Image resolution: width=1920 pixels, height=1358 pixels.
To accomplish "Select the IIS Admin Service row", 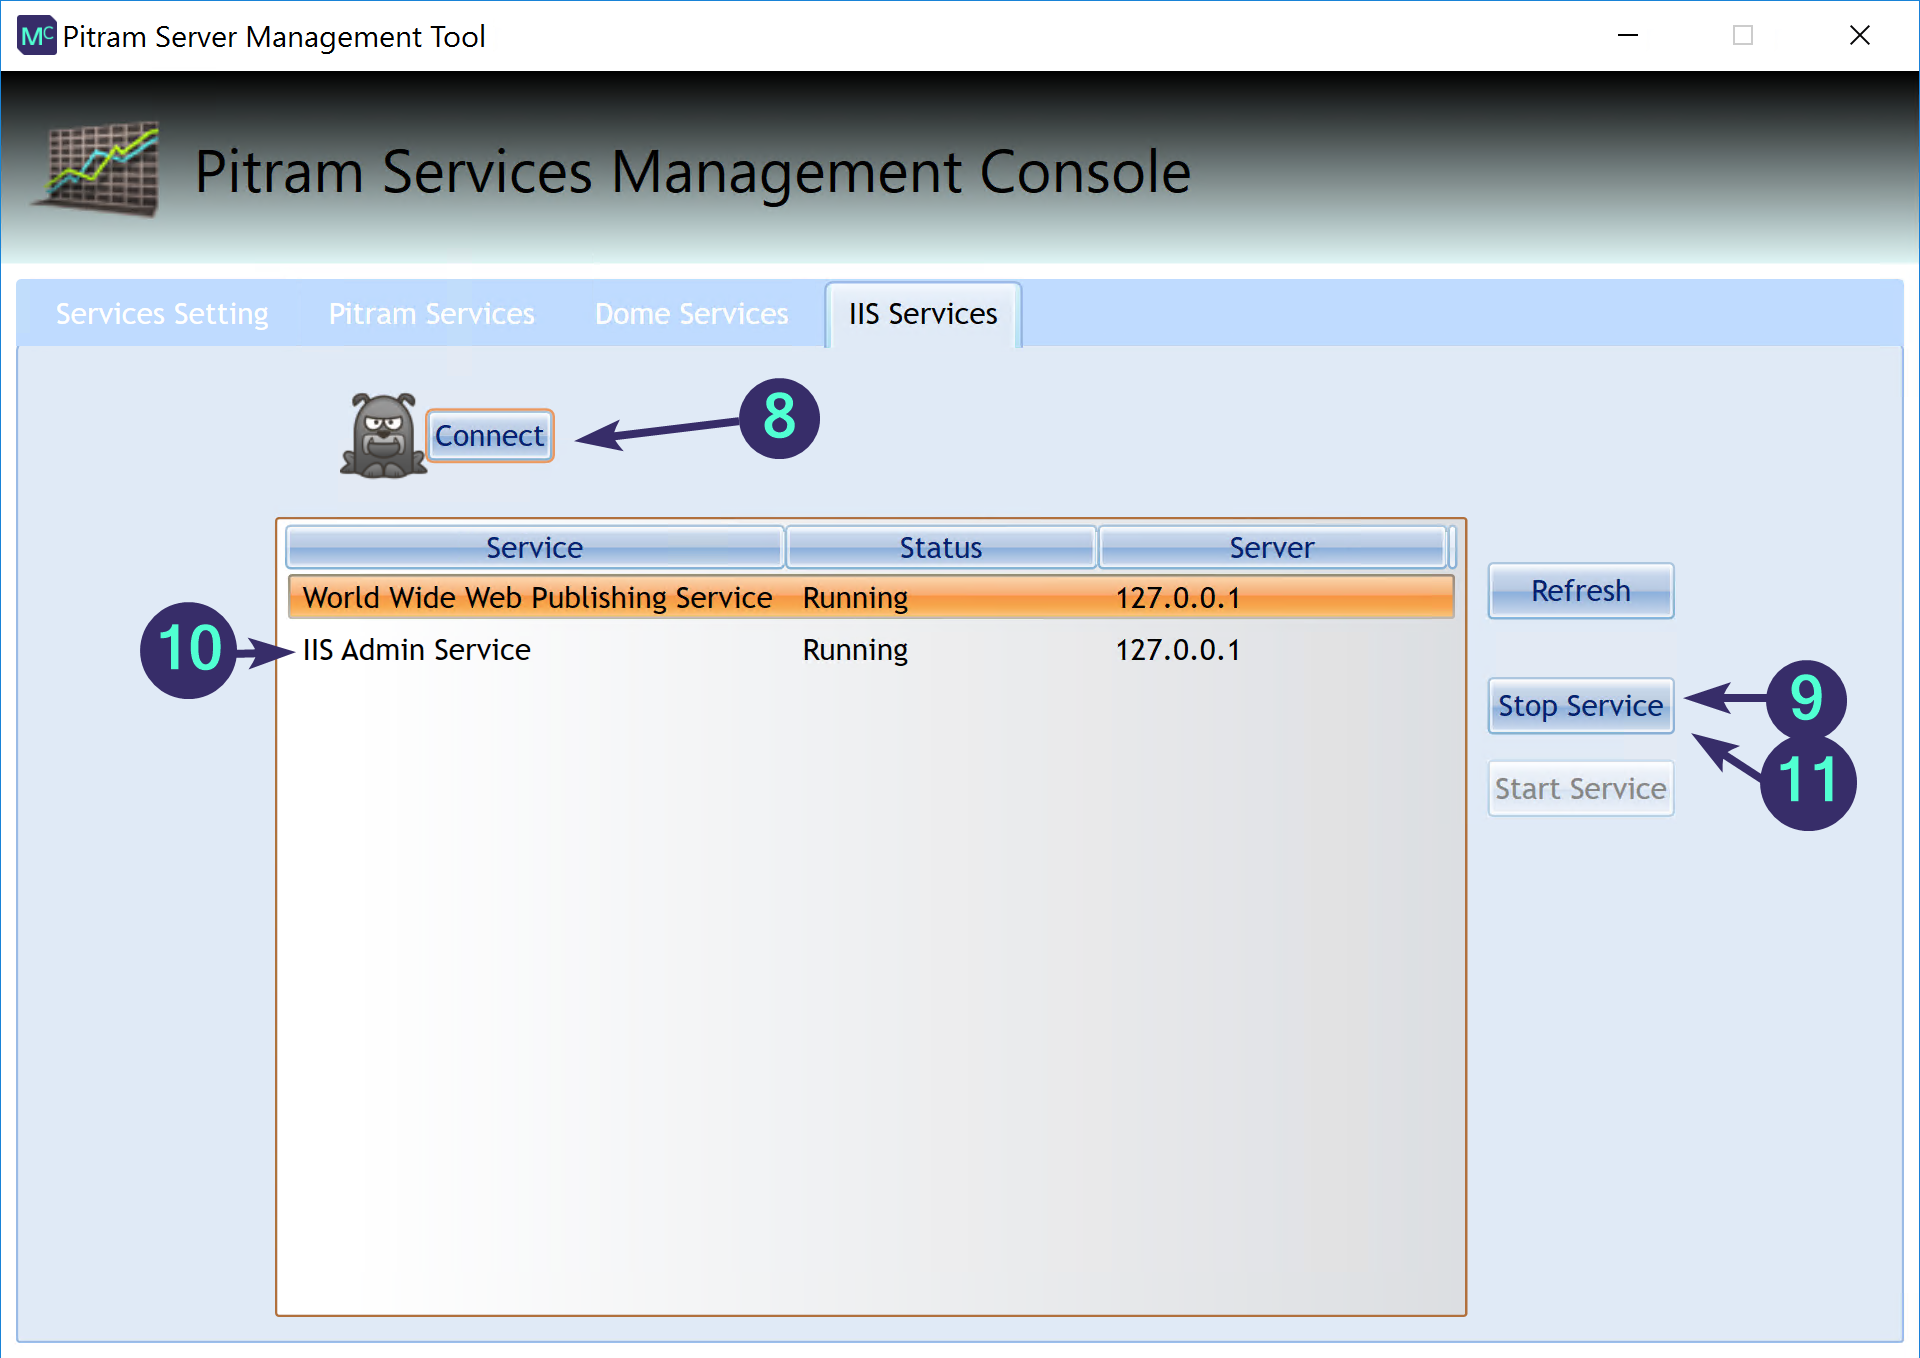I will (x=417, y=650).
